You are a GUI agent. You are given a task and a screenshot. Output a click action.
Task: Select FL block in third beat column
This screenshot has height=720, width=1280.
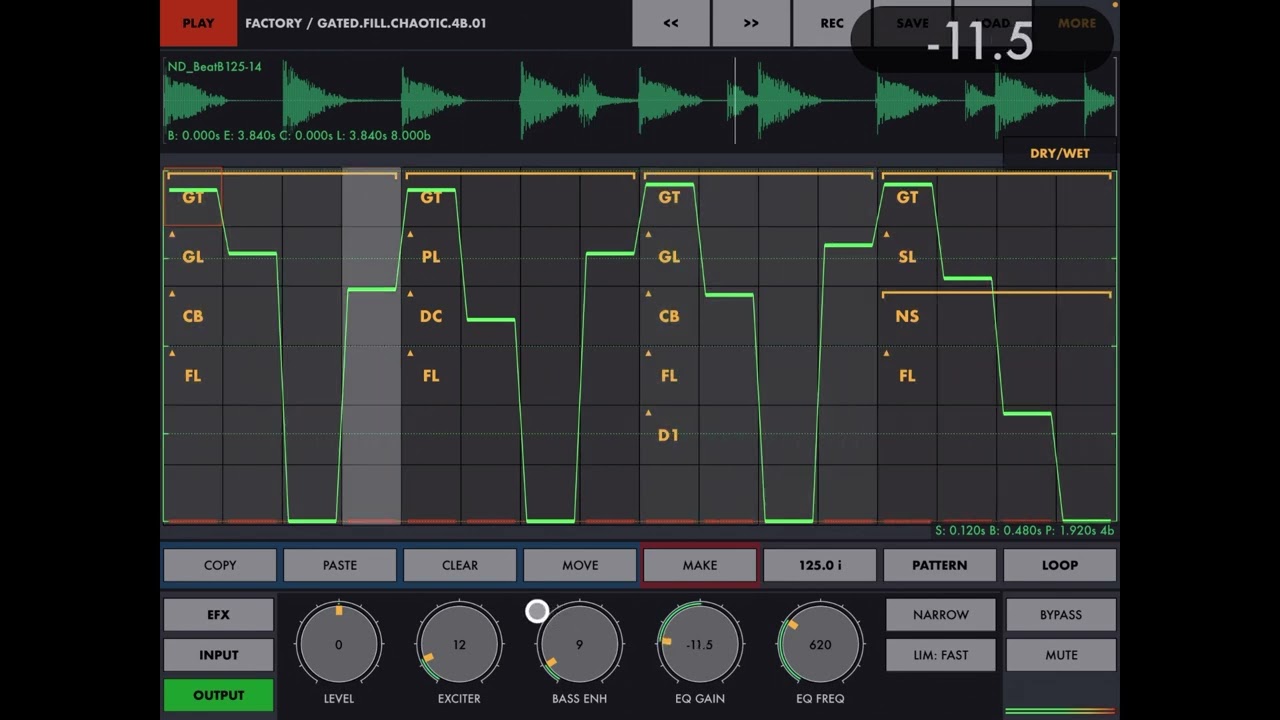(x=669, y=376)
